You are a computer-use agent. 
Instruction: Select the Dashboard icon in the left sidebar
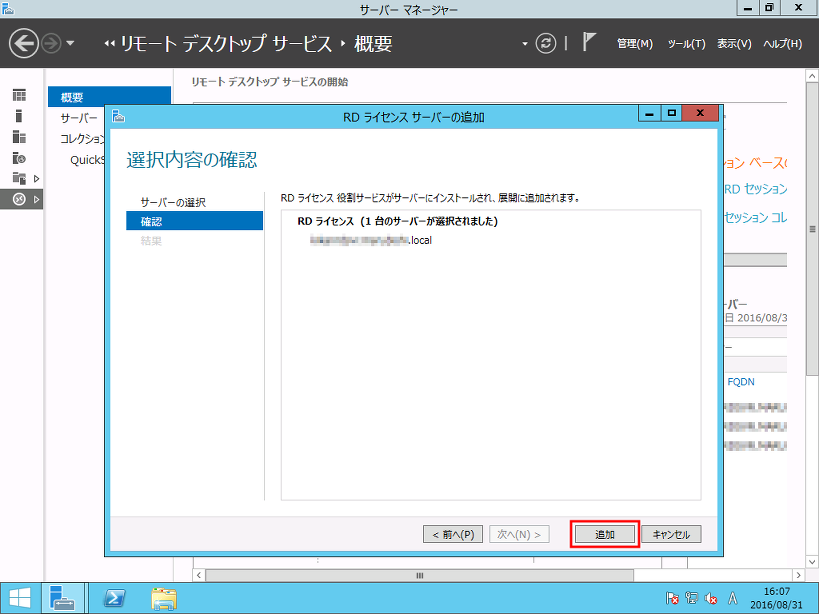20,94
